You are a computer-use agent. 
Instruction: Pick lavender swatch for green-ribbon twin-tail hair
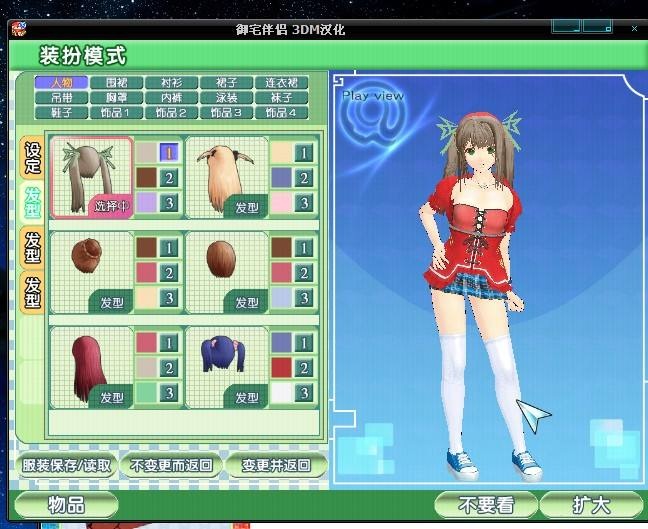(146, 203)
